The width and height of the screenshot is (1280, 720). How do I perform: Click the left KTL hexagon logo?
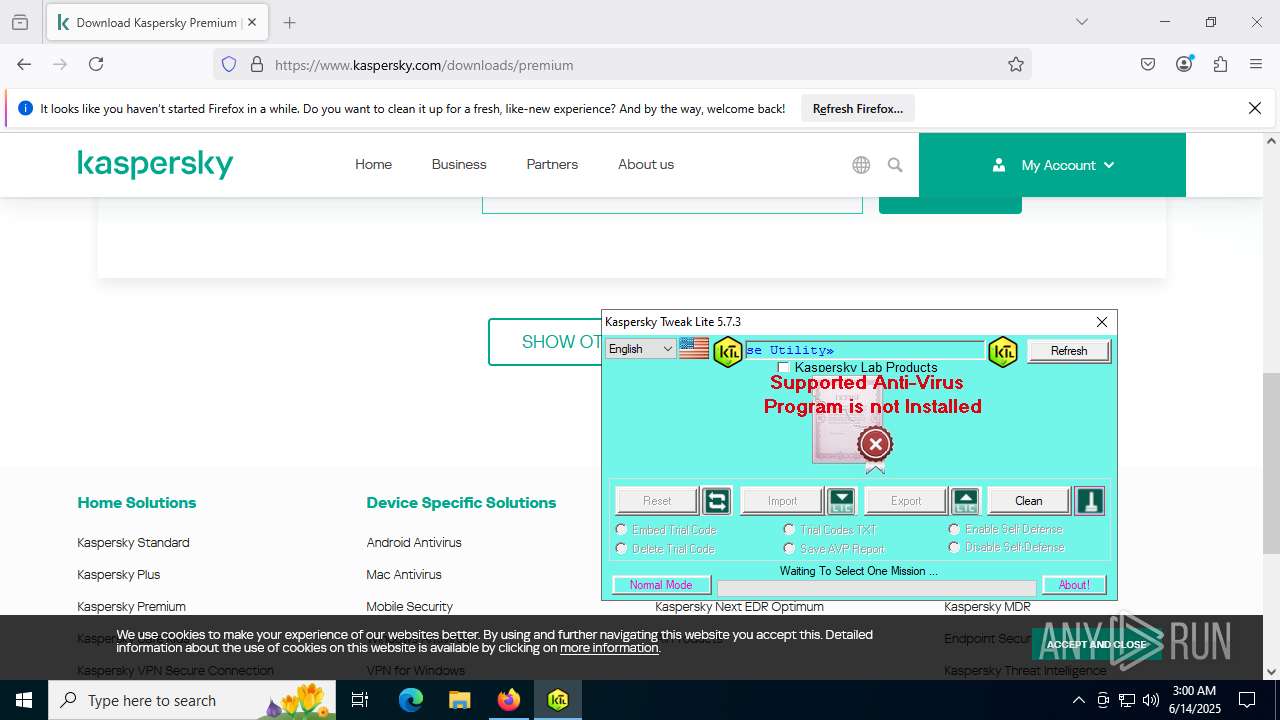[727, 351]
